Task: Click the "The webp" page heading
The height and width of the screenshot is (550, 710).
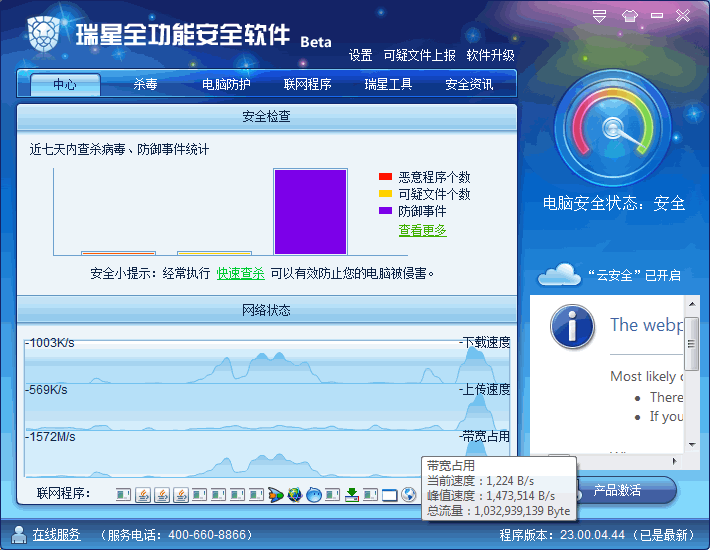Action: (x=646, y=325)
